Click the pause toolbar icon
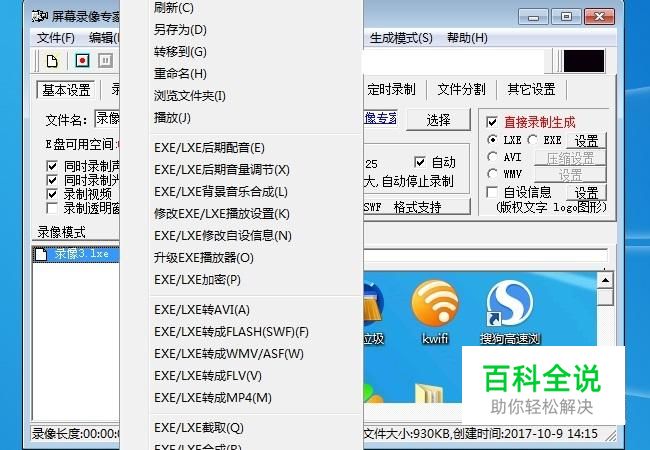Viewport: 650px width, 450px height. pyautogui.click(x=106, y=61)
